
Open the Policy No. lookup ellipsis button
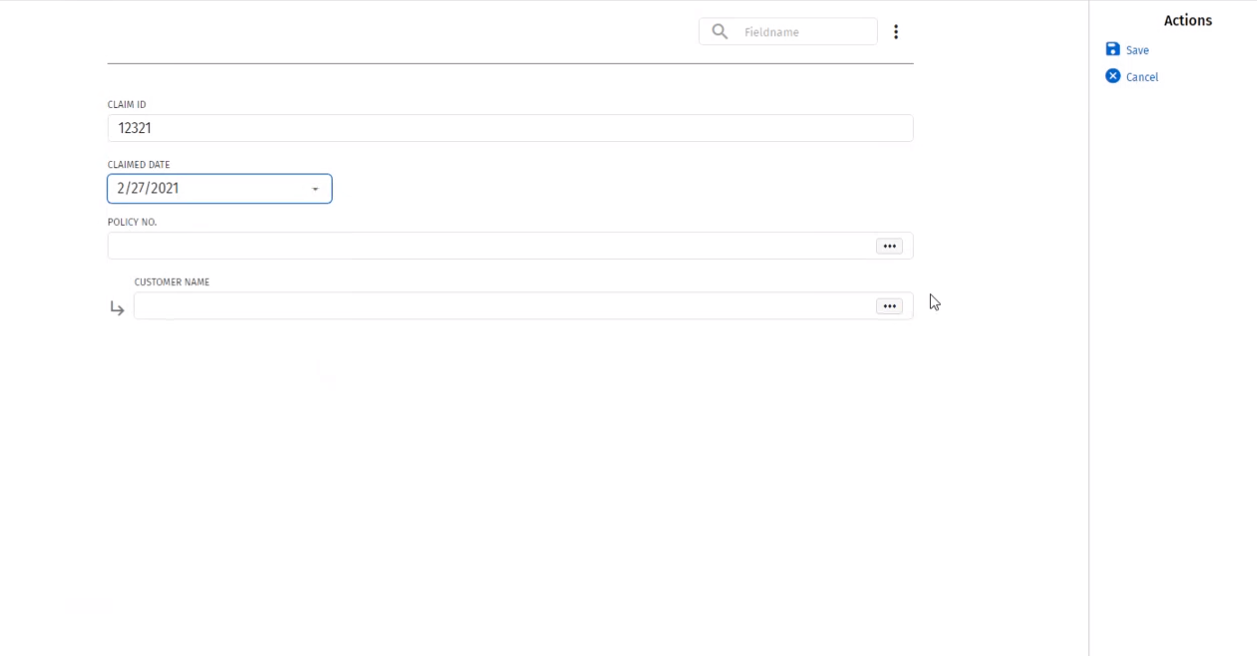point(889,246)
